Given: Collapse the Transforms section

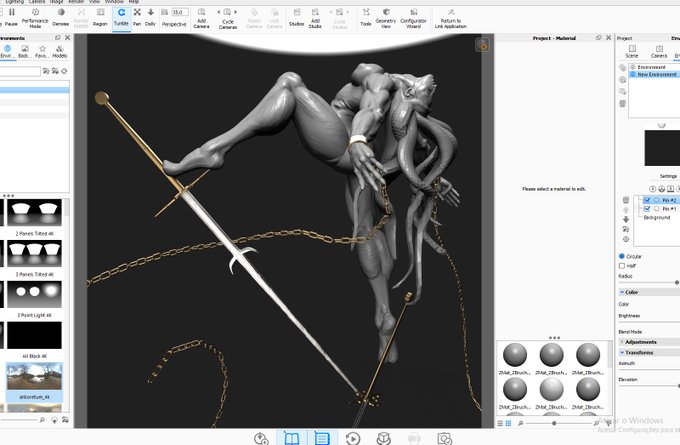Looking at the screenshot, I should pos(622,353).
